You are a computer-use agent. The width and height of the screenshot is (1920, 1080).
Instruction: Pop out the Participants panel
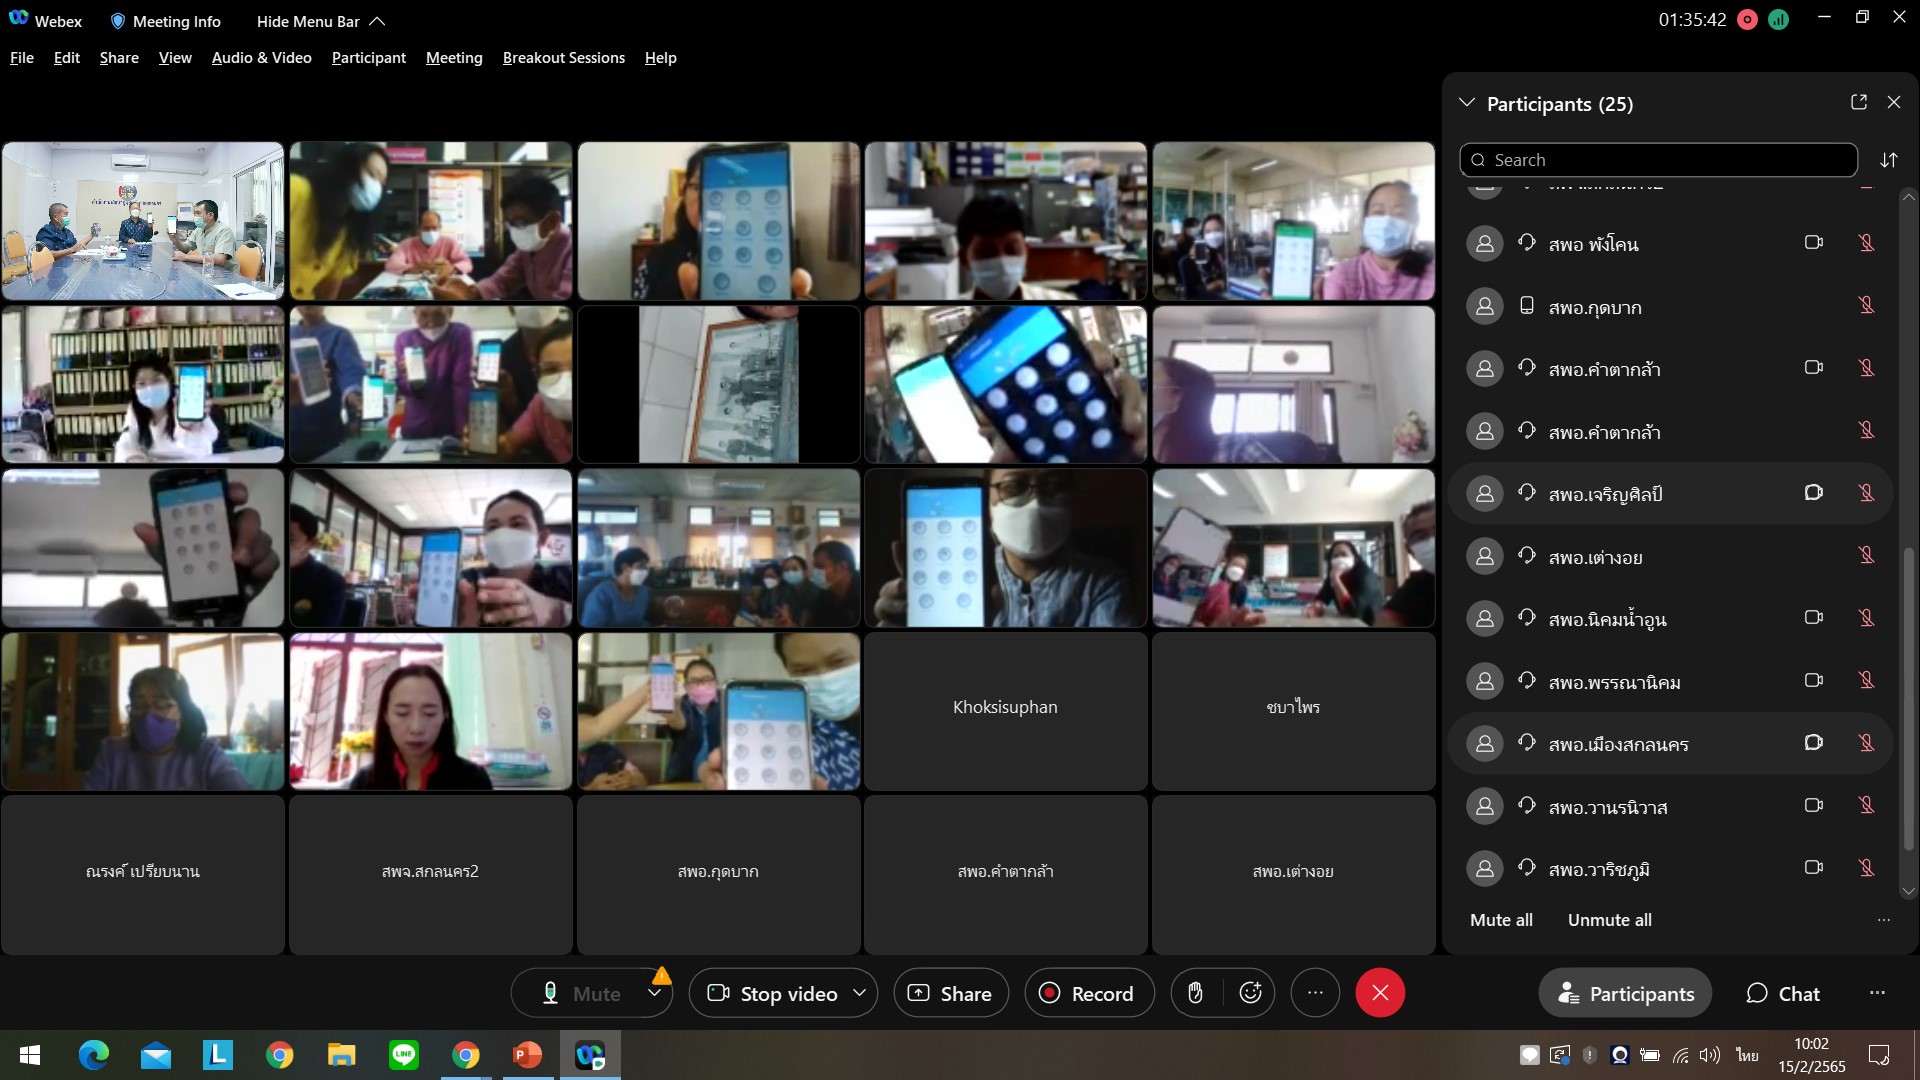point(1859,103)
